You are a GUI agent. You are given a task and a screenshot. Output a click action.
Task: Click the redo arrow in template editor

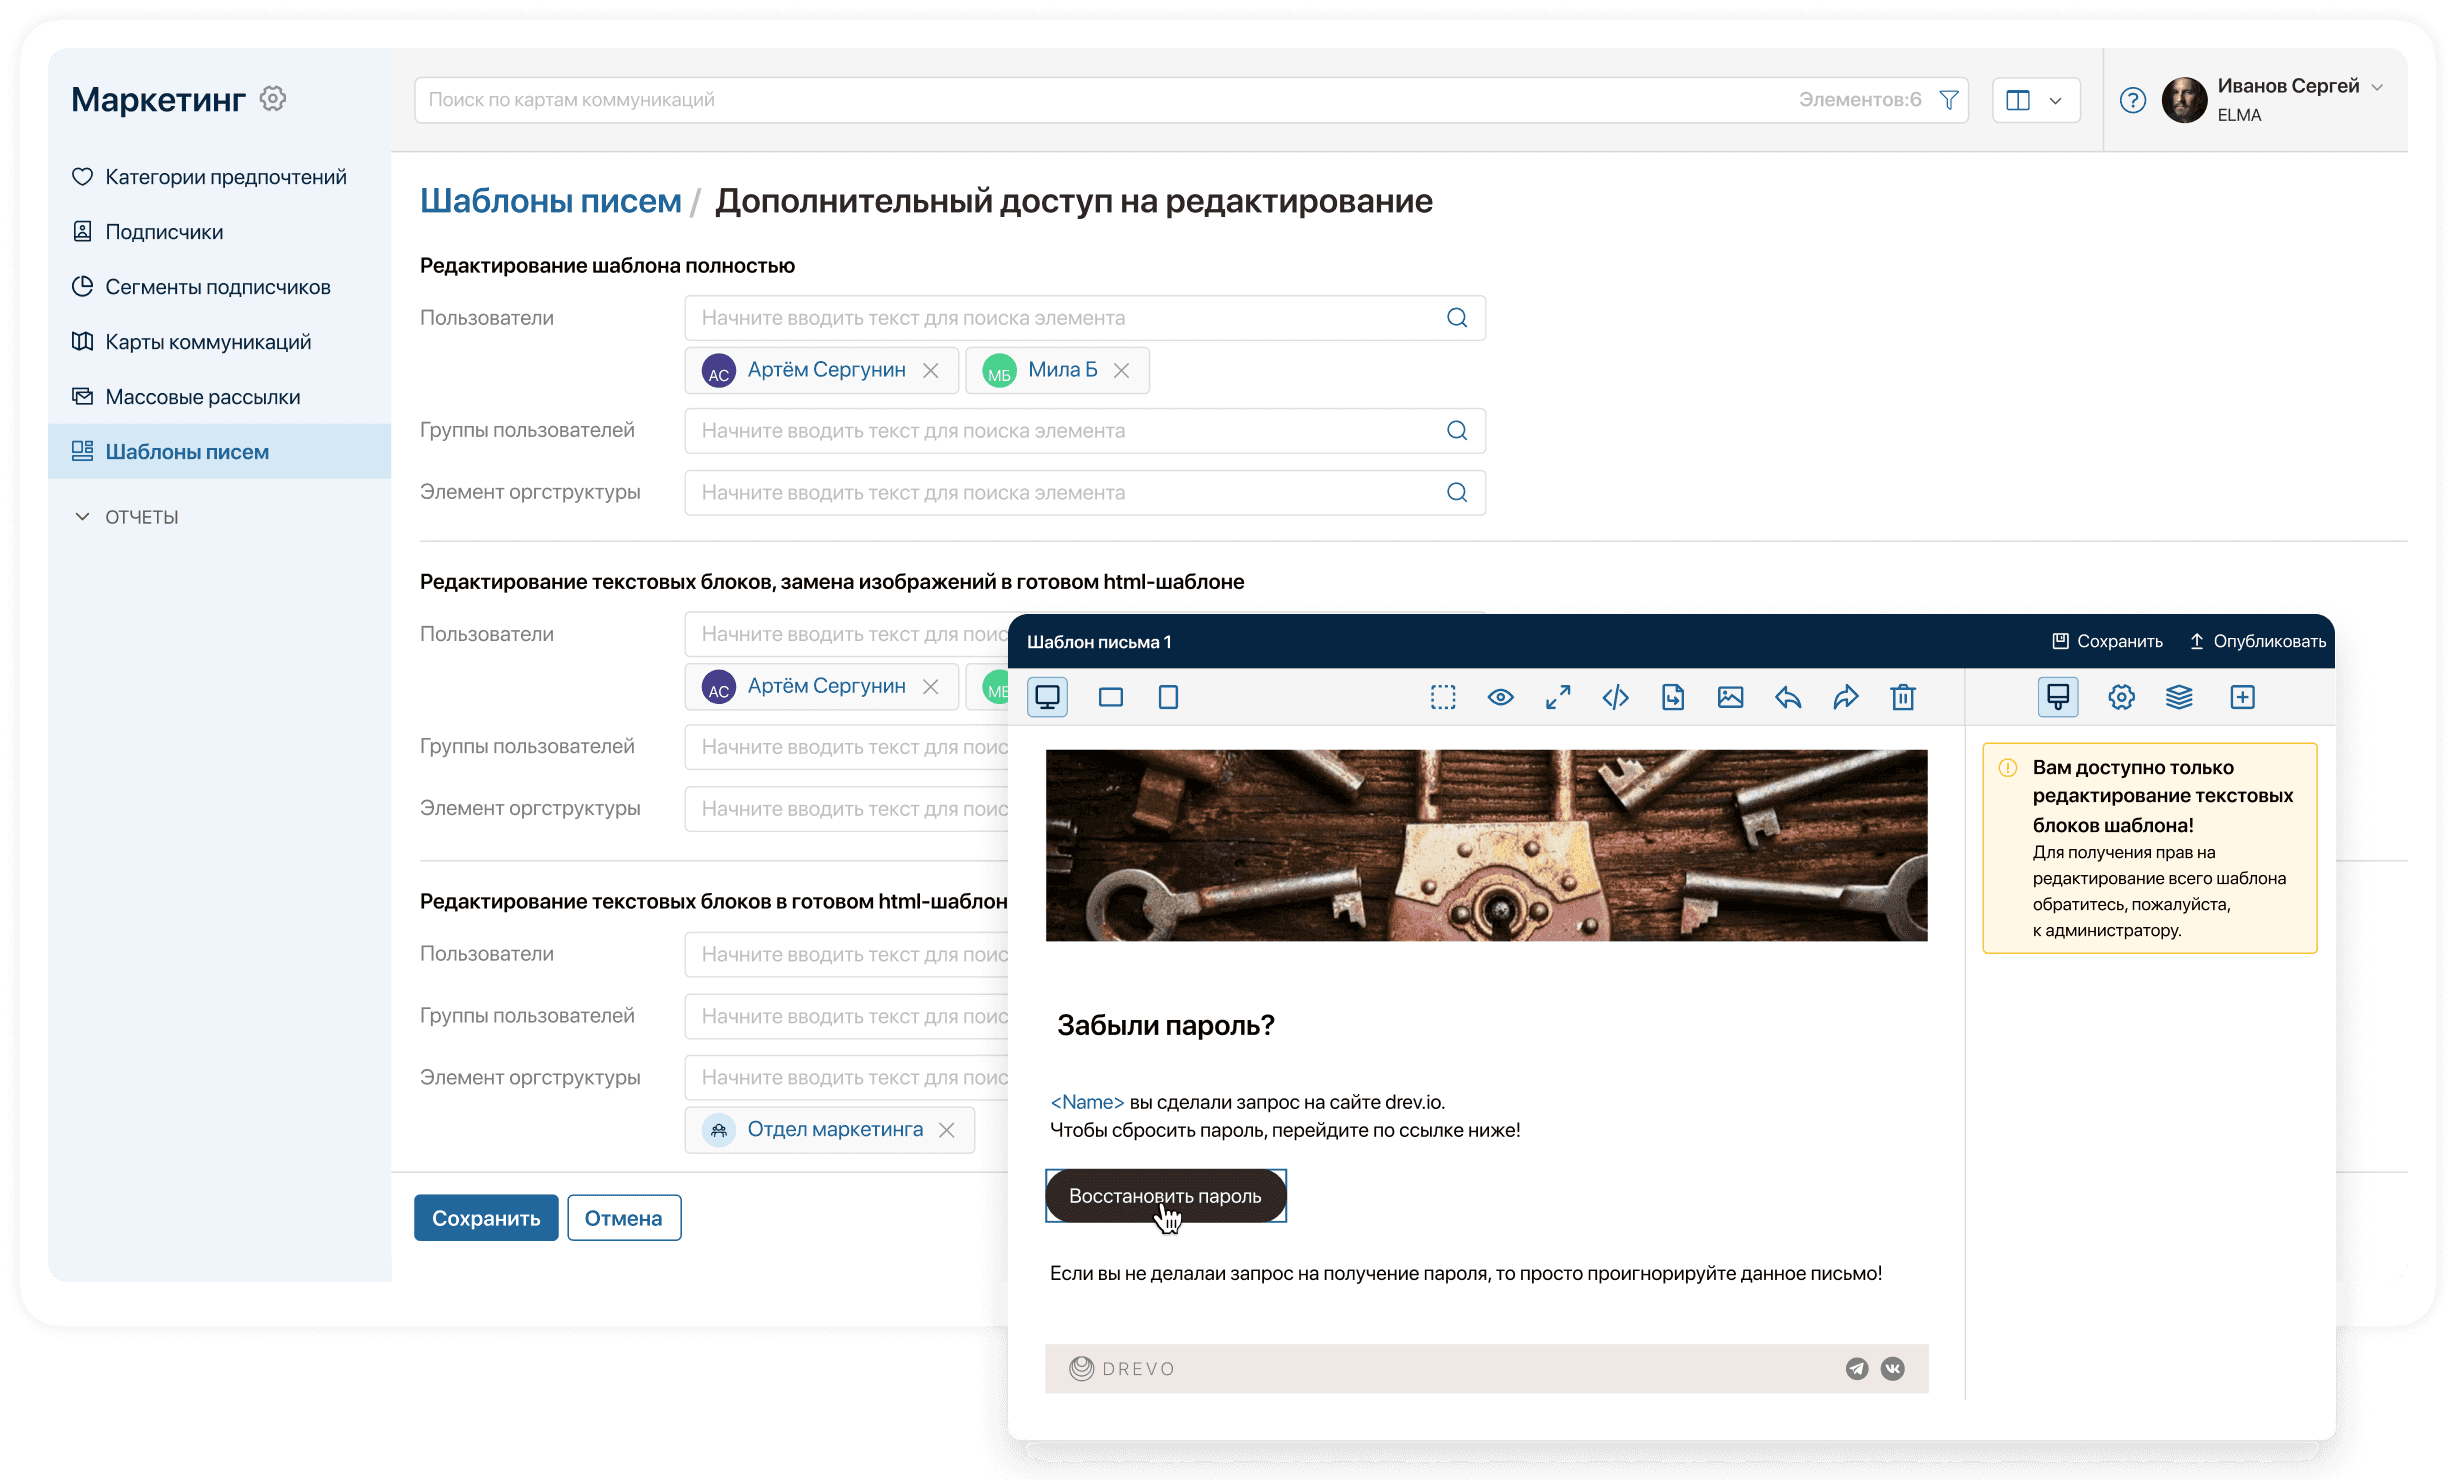coord(1845,697)
